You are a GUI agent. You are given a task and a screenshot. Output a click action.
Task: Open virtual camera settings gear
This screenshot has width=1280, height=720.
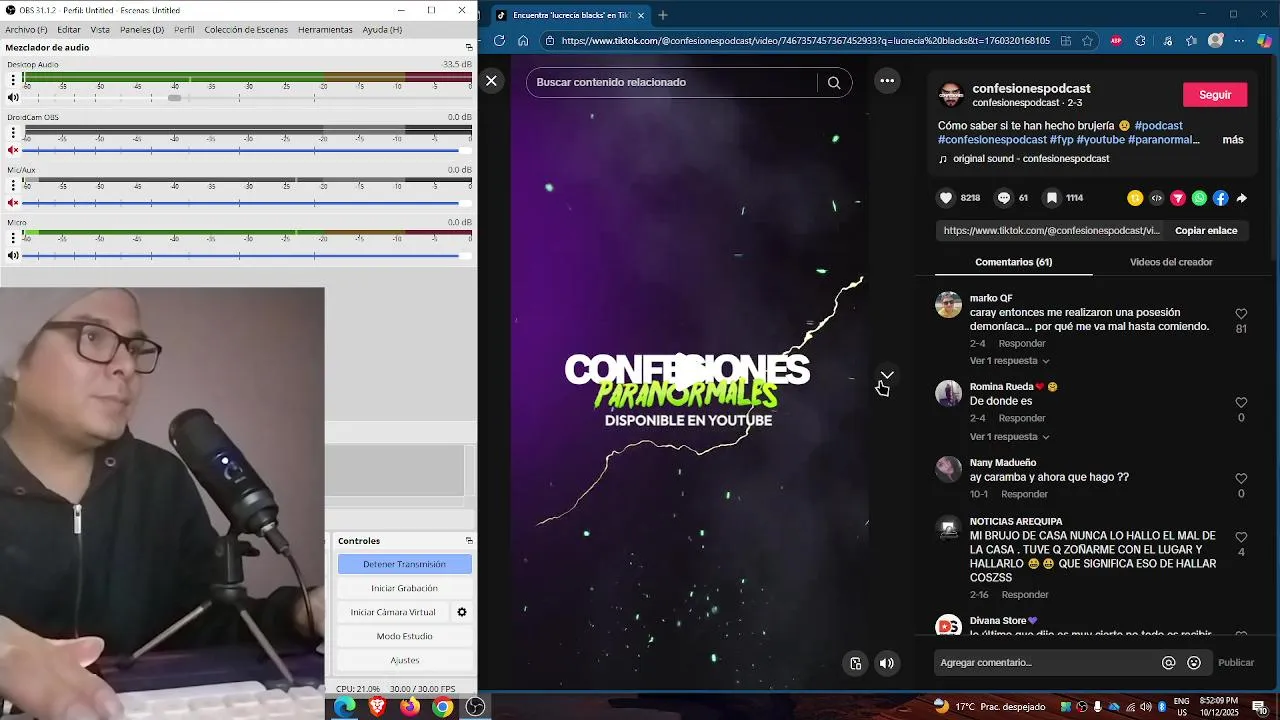pyautogui.click(x=462, y=612)
